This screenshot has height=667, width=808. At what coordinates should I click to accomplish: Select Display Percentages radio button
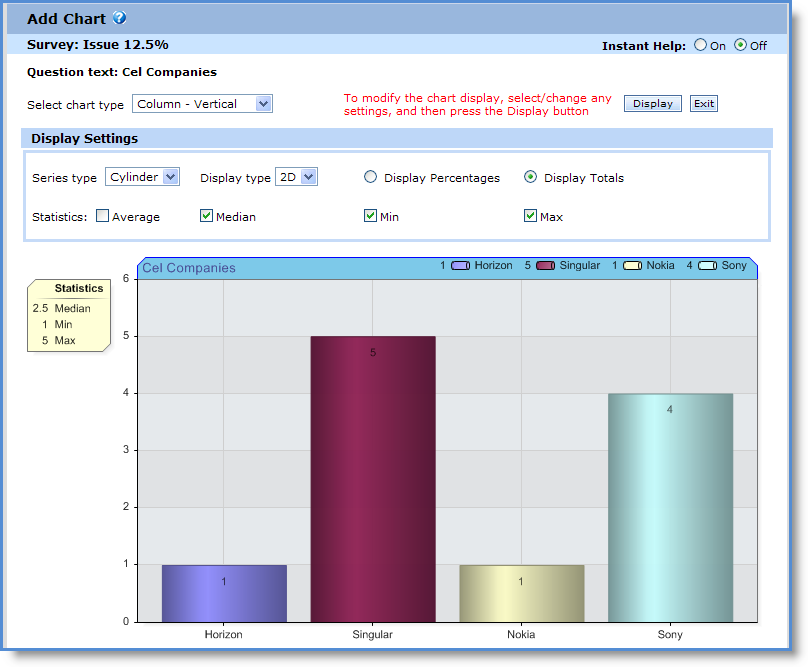coord(370,177)
